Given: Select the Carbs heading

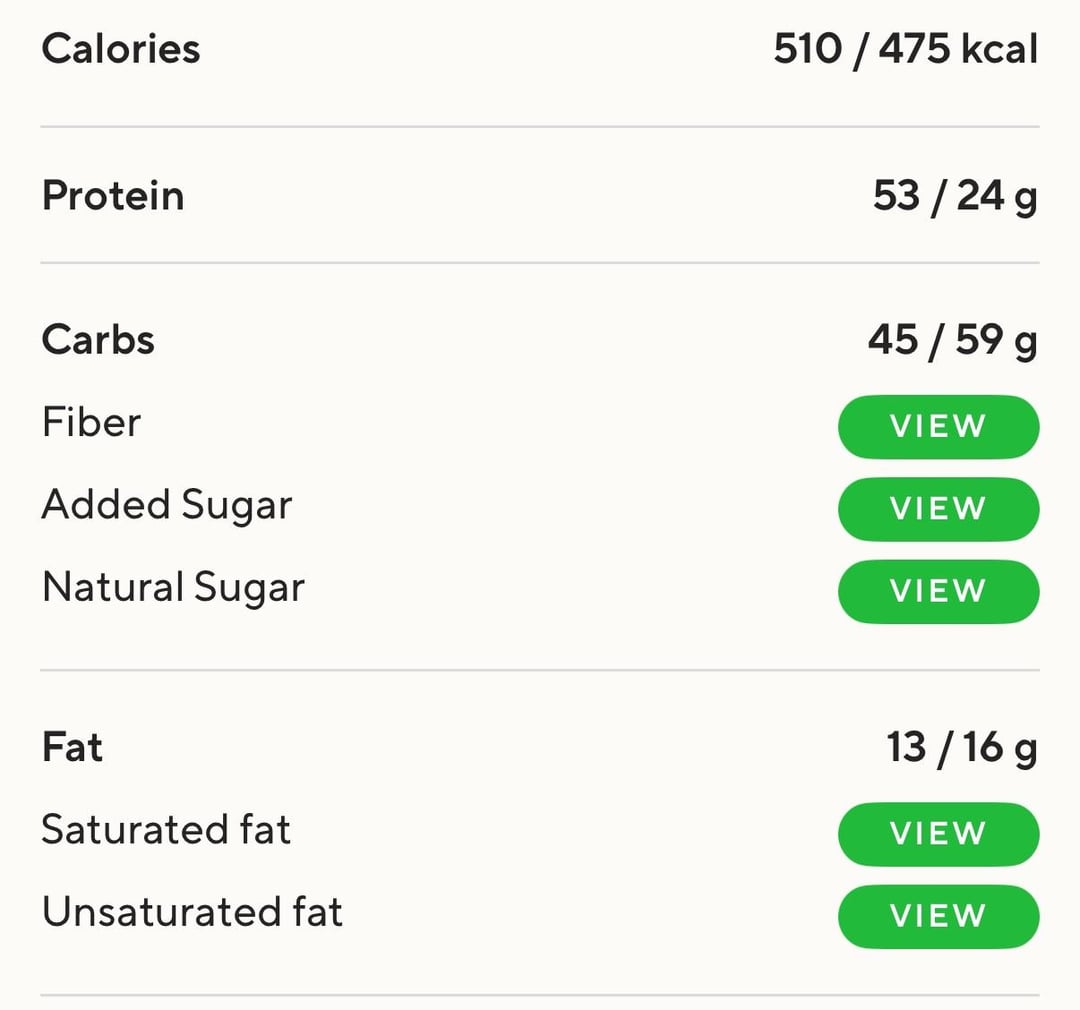Looking at the screenshot, I should [98, 340].
